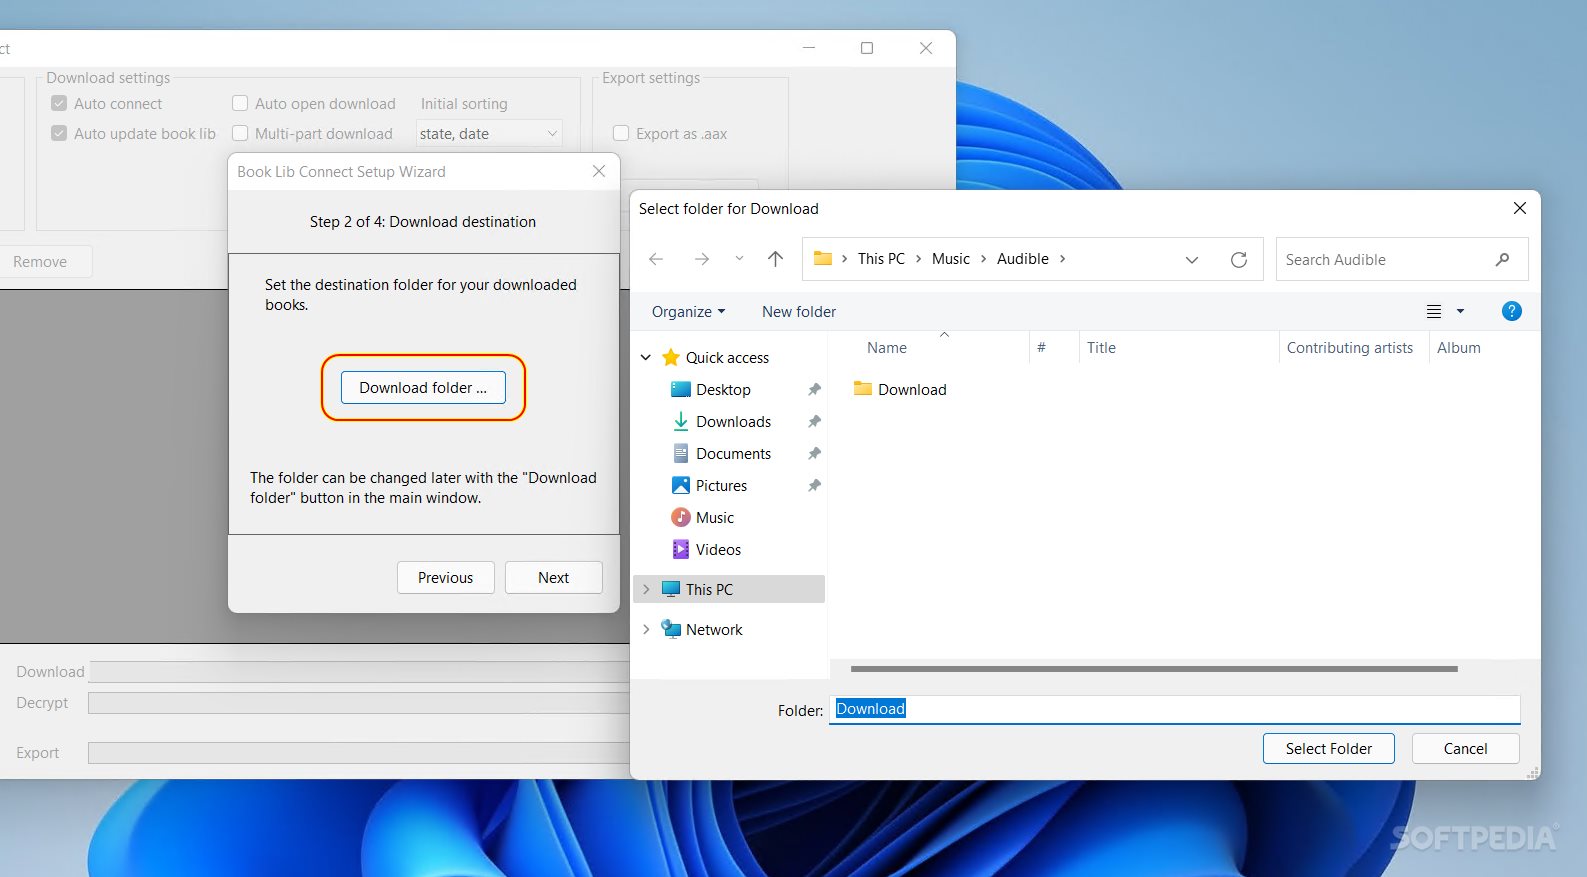The width and height of the screenshot is (1587, 877).
Task: Click This PC in the address breadcrumb
Action: [881, 258]
